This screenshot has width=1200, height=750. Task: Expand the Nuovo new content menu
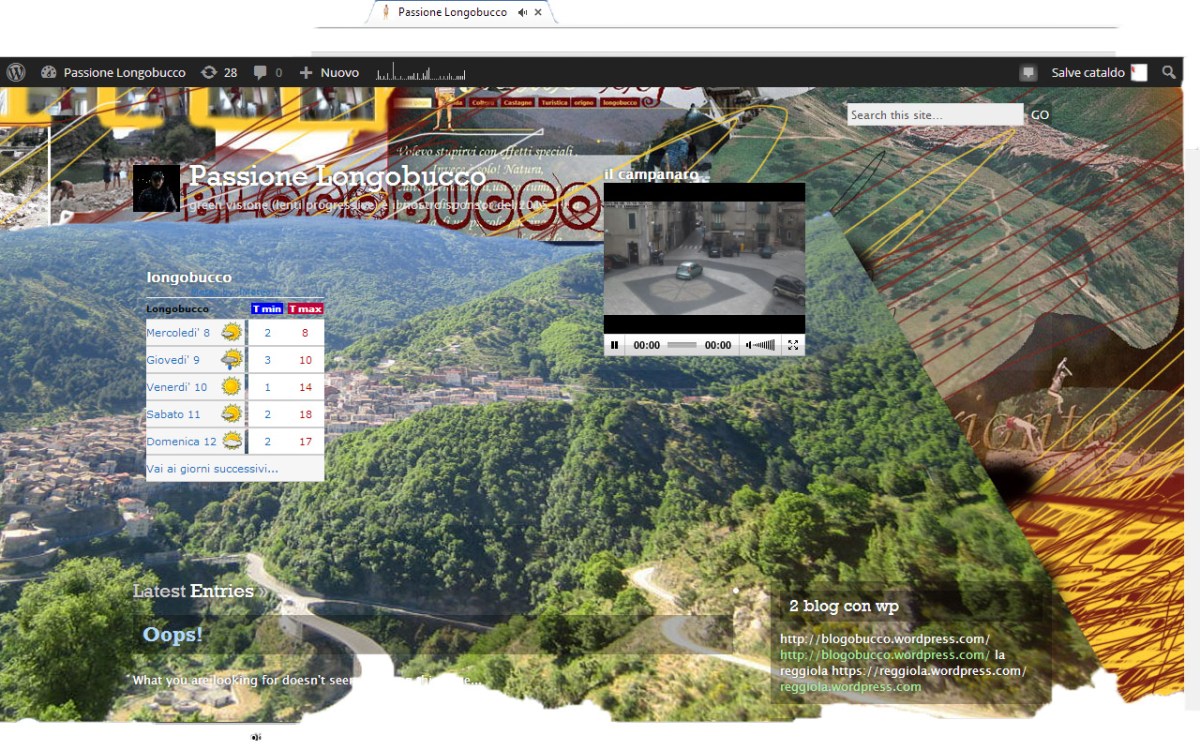click(329, 72)
